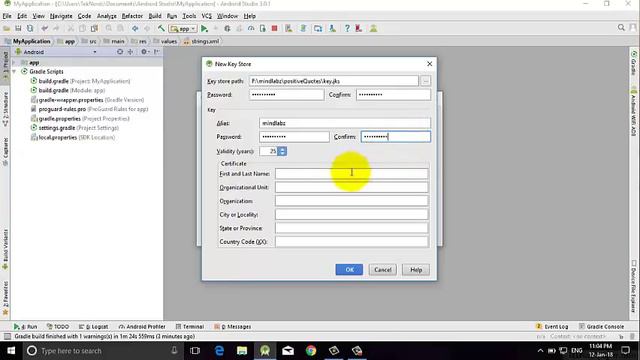Open the Navigate menu

pyautogui.click(x=61, y=16)
